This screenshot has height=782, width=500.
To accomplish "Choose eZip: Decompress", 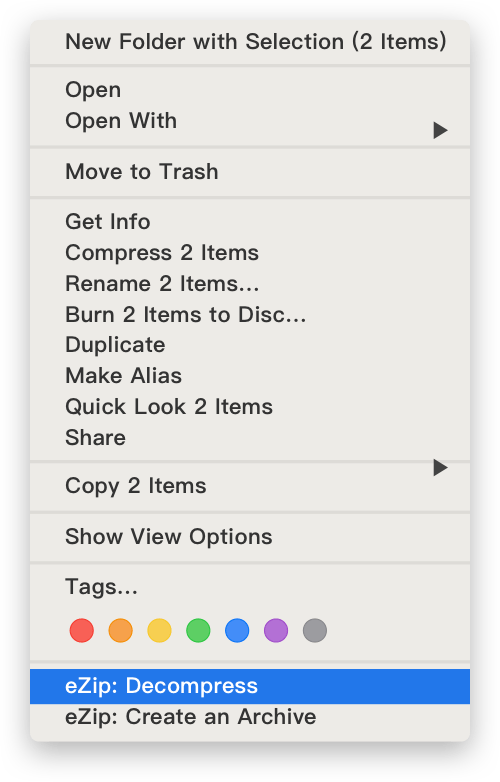I will [x=250, y=686].
